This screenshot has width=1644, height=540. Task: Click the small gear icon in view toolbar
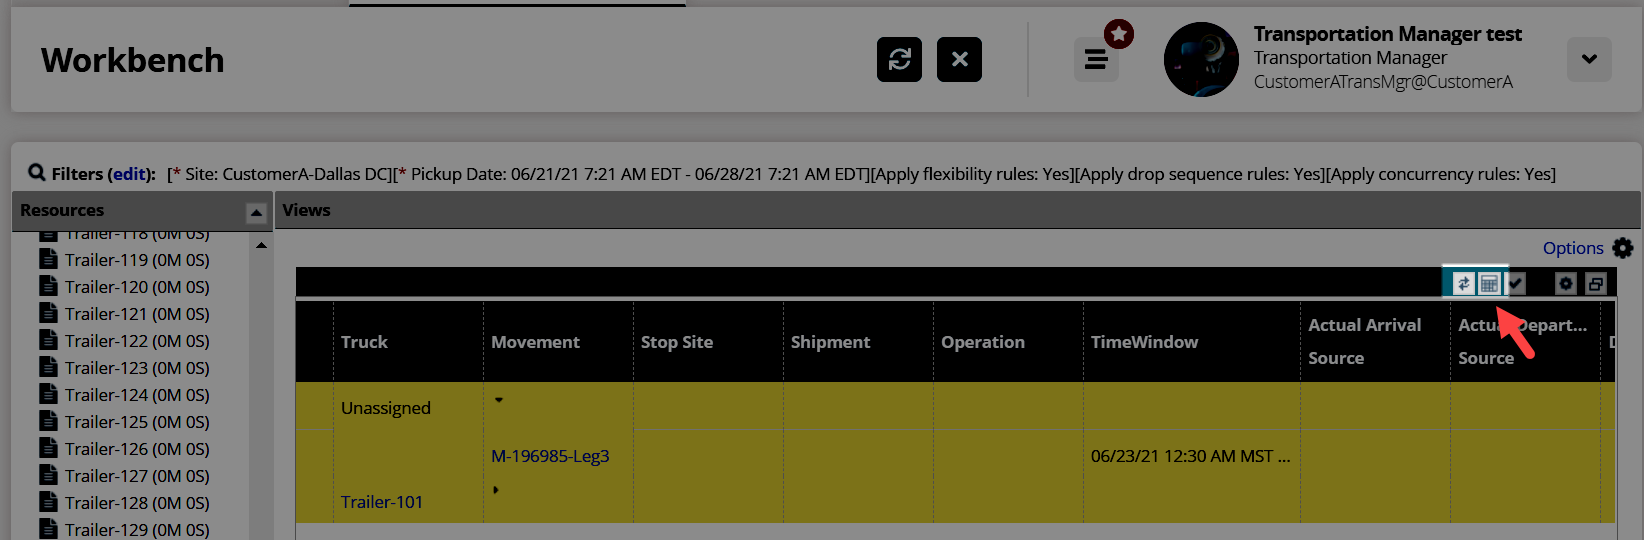pyautogui.click(x=1566, y=284)
